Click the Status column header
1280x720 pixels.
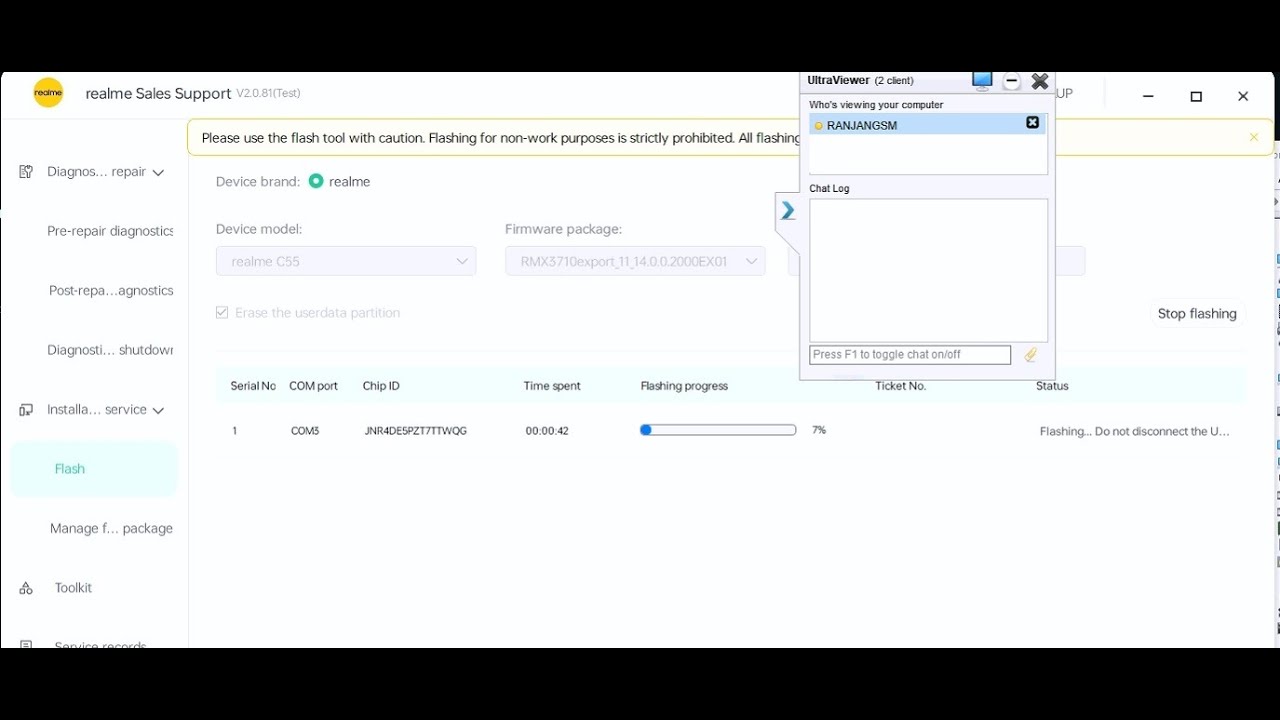point(1052,386)
